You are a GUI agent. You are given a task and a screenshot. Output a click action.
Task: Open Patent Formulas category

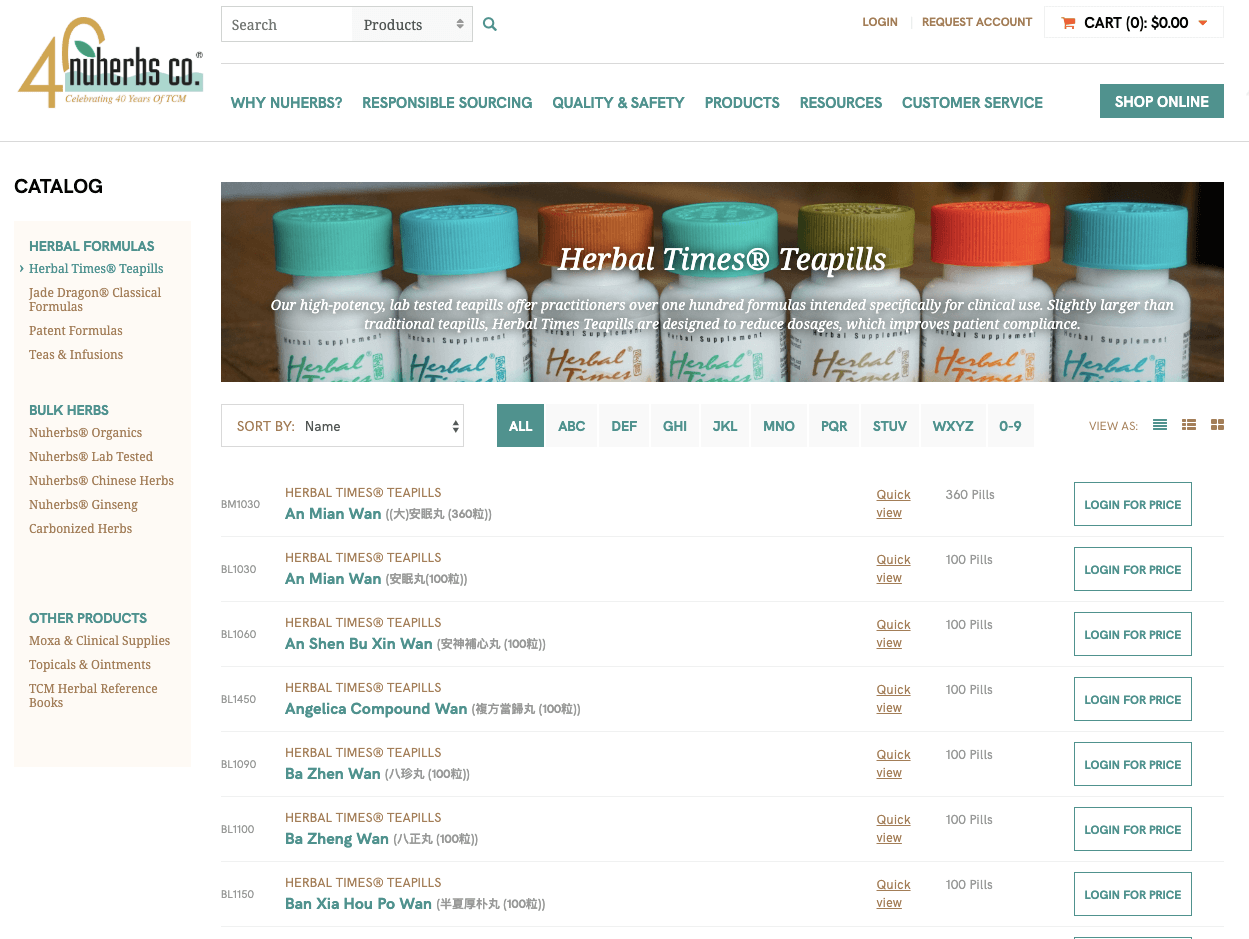tap(76, 331)
